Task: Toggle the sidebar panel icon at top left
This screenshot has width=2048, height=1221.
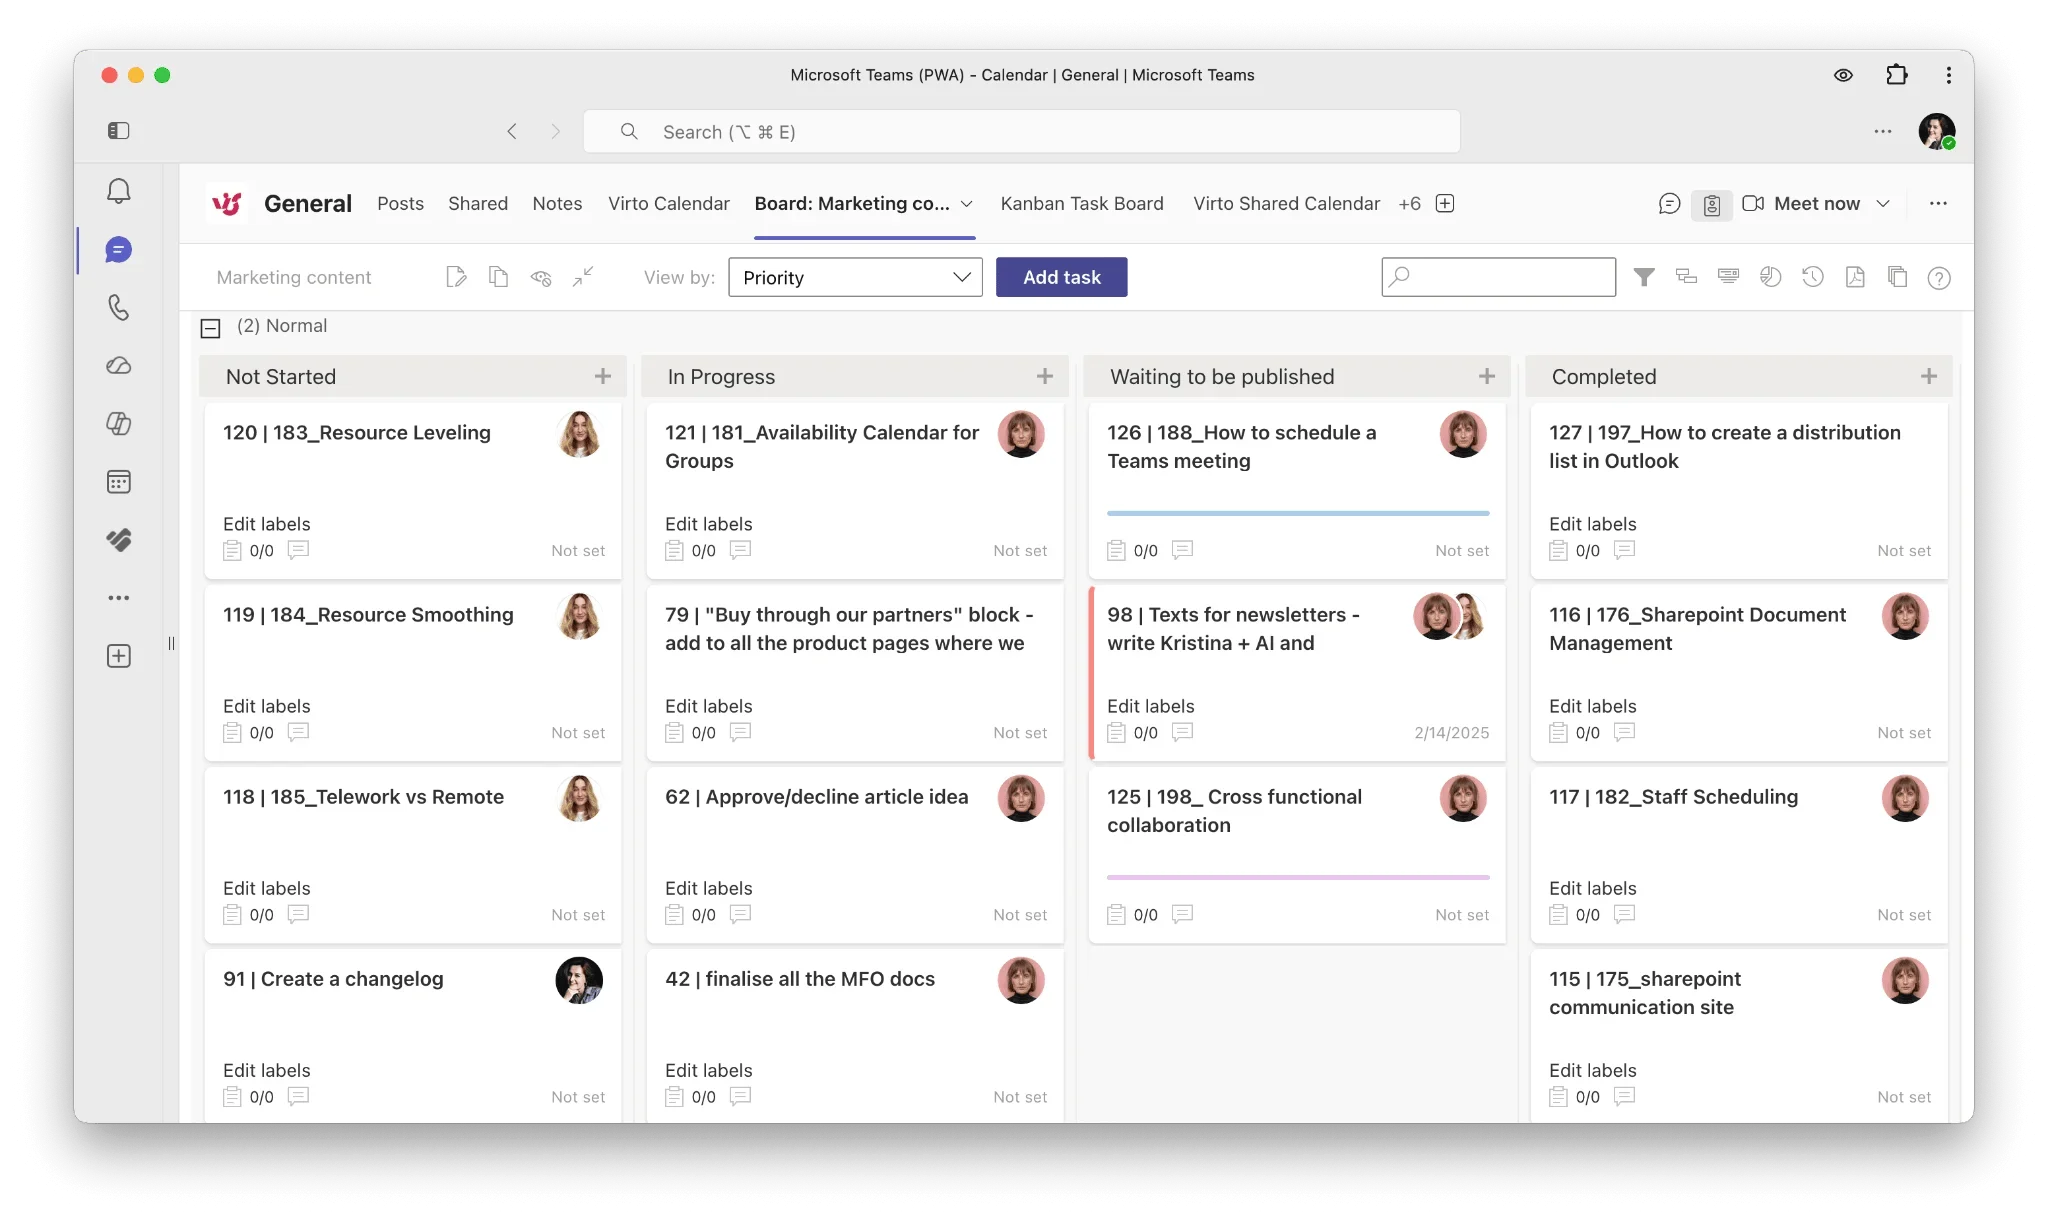Action: pyautogui.click(x=118, y=130)
